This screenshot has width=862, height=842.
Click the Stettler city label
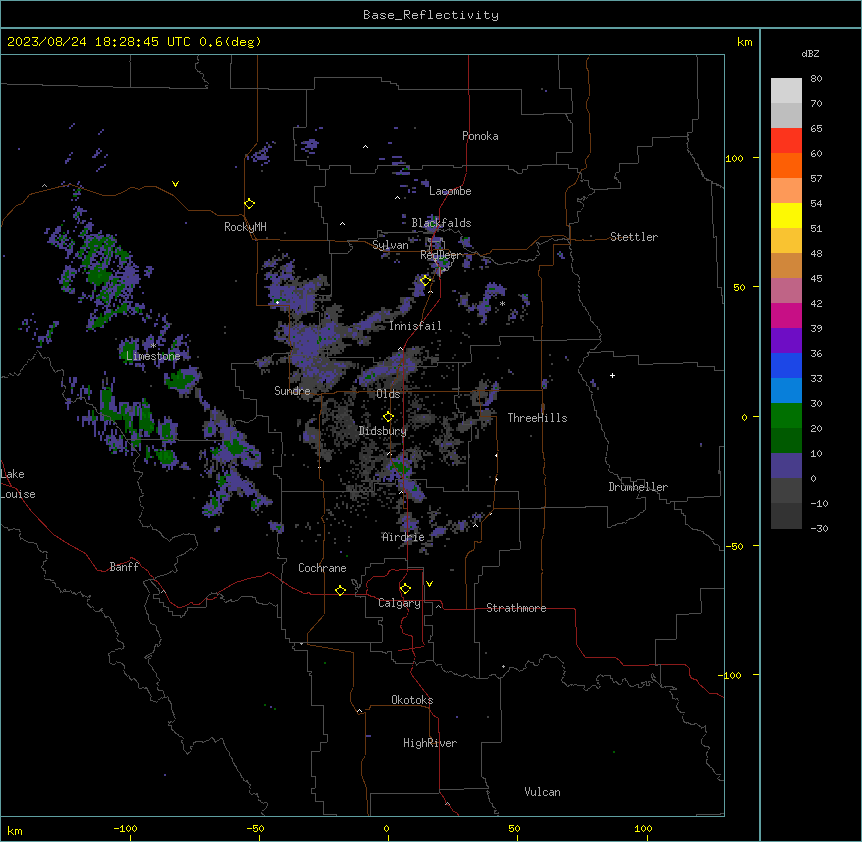634,237
